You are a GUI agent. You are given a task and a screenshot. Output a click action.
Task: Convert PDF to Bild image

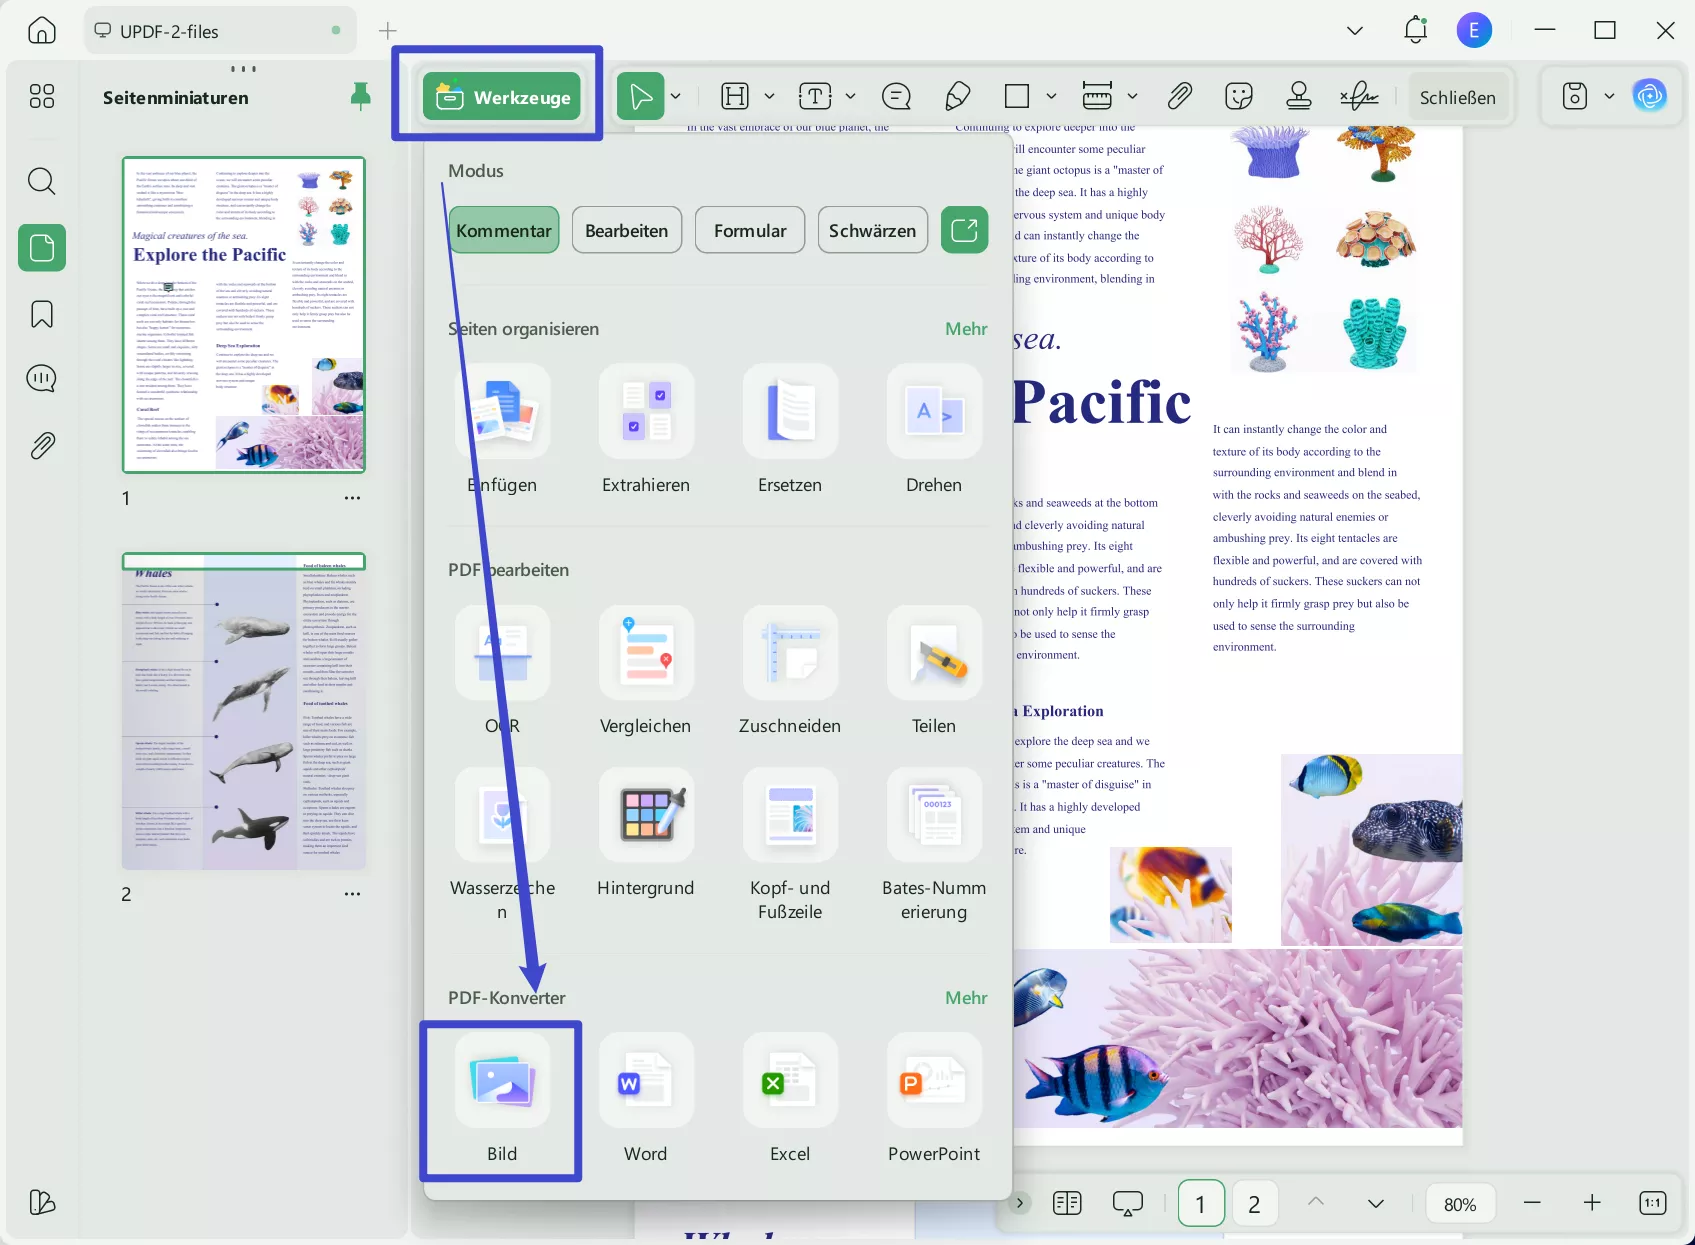coord(502,1098)
